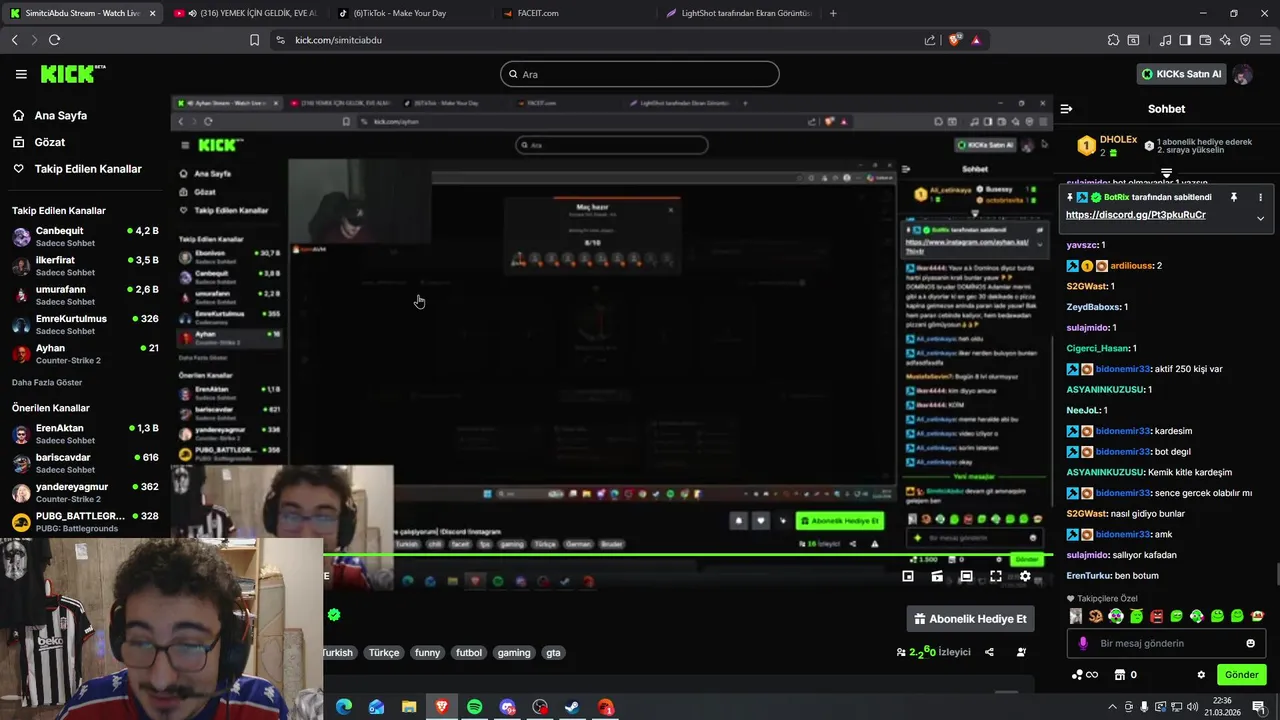
Task: Open recommended channel yandereyagmur
Action: [84, 492]
